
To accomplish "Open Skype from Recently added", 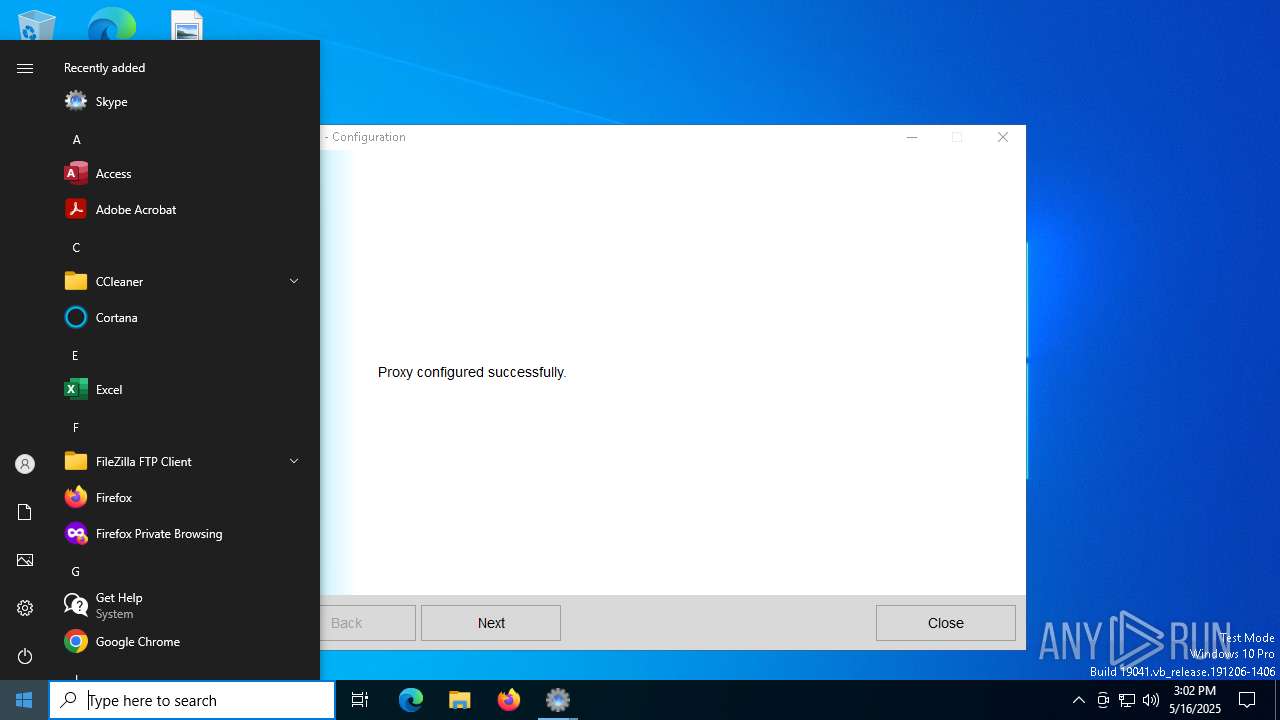I will click(184, 102).
